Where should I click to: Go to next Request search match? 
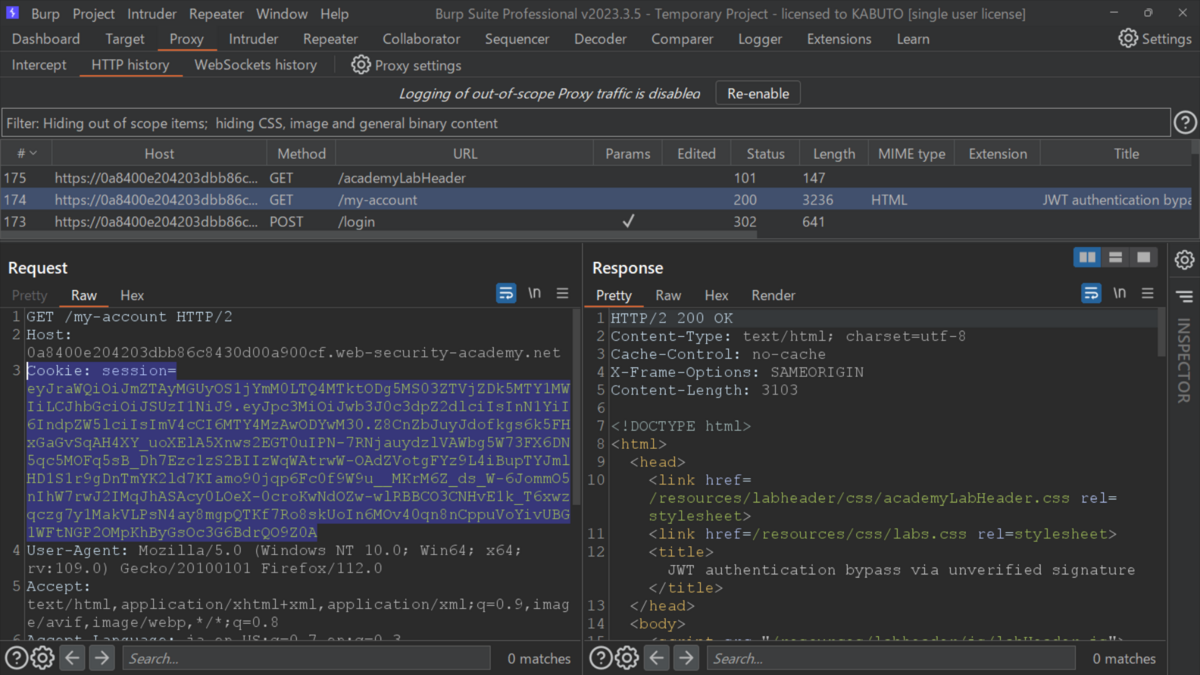[x=102, y=658]
